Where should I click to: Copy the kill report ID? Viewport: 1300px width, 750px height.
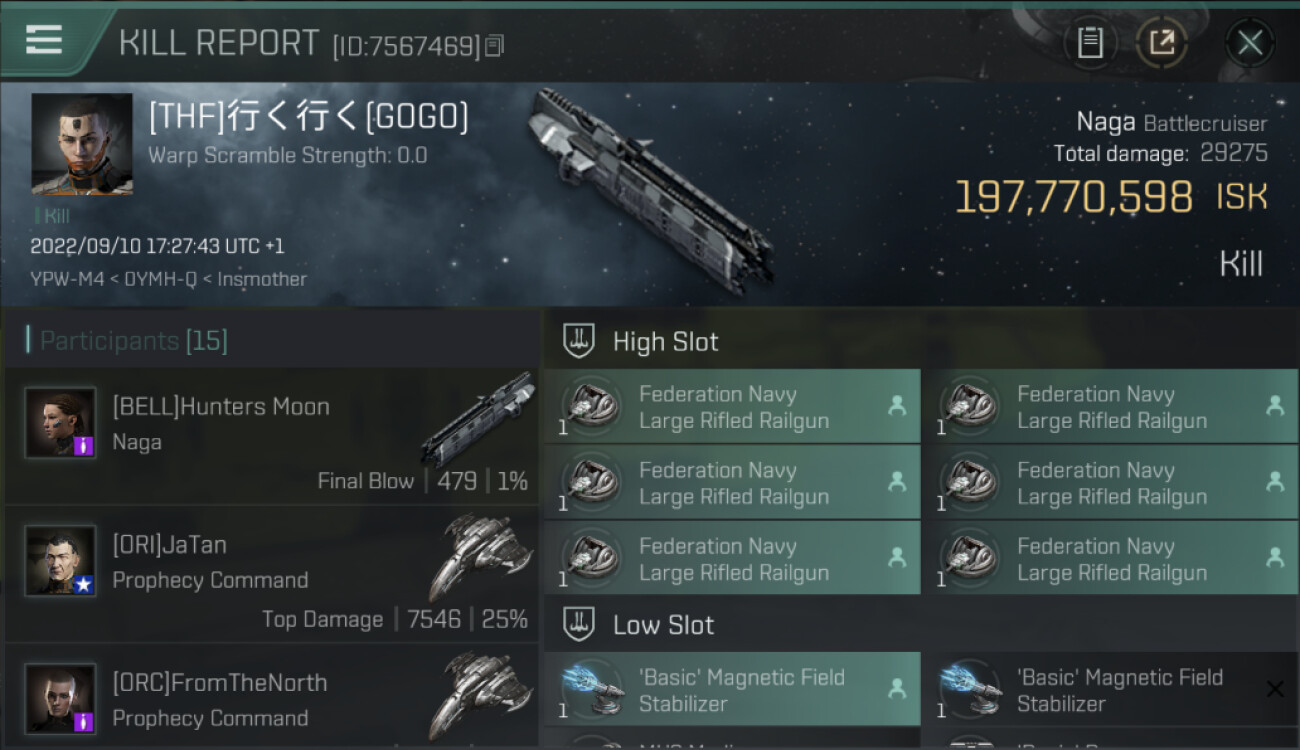495,46
